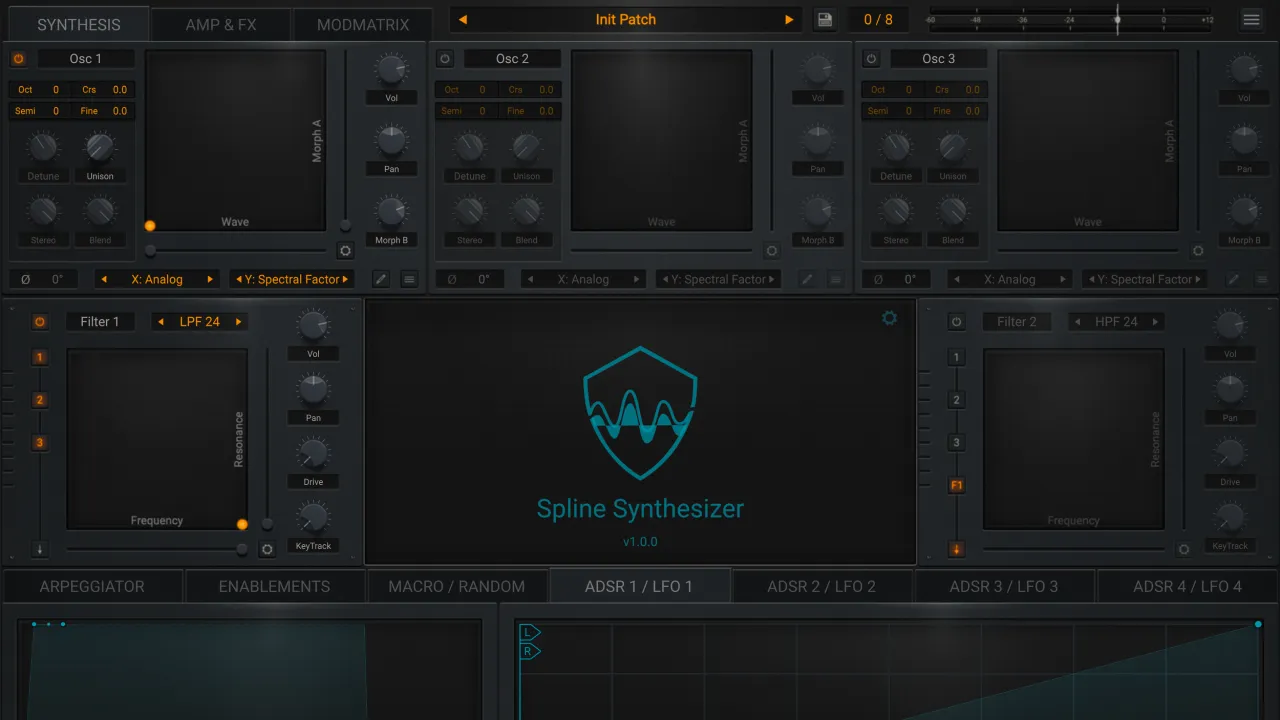The width and height of the screenshot is (1280, 720).
Task: Open Filter 1 pad settings gear
Action: (267, 549)
